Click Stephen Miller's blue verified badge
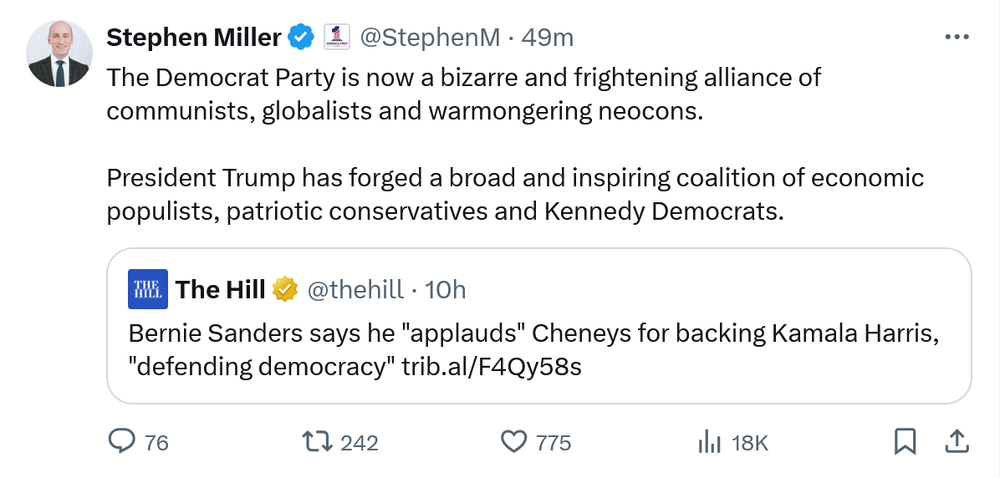The image size is (1000, 478). click(x=300, y=38)
